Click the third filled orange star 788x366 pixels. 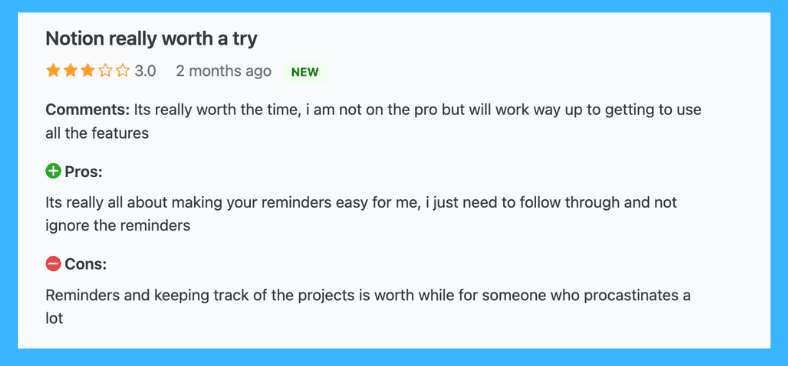coord(87,71)
